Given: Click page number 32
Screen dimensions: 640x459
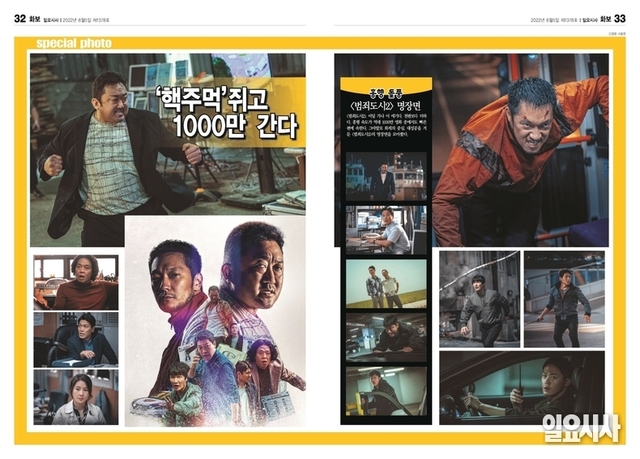Looking at the screenshot, I should pyautogui.click(x=20, y=18).
